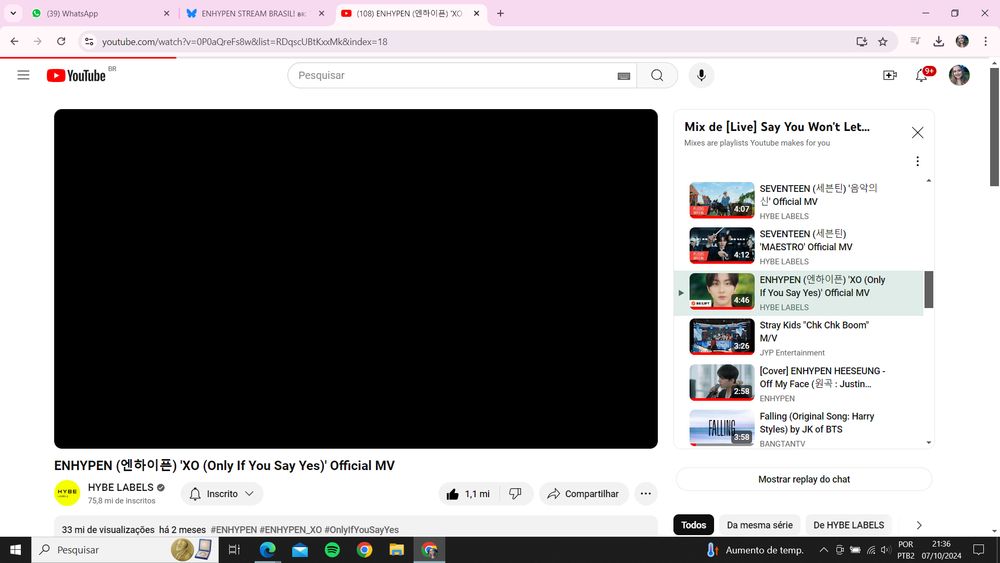The image size is (1000, 563).
Task: Click the #ENHYPEN_XO hashtag
Action: (291, 530)
